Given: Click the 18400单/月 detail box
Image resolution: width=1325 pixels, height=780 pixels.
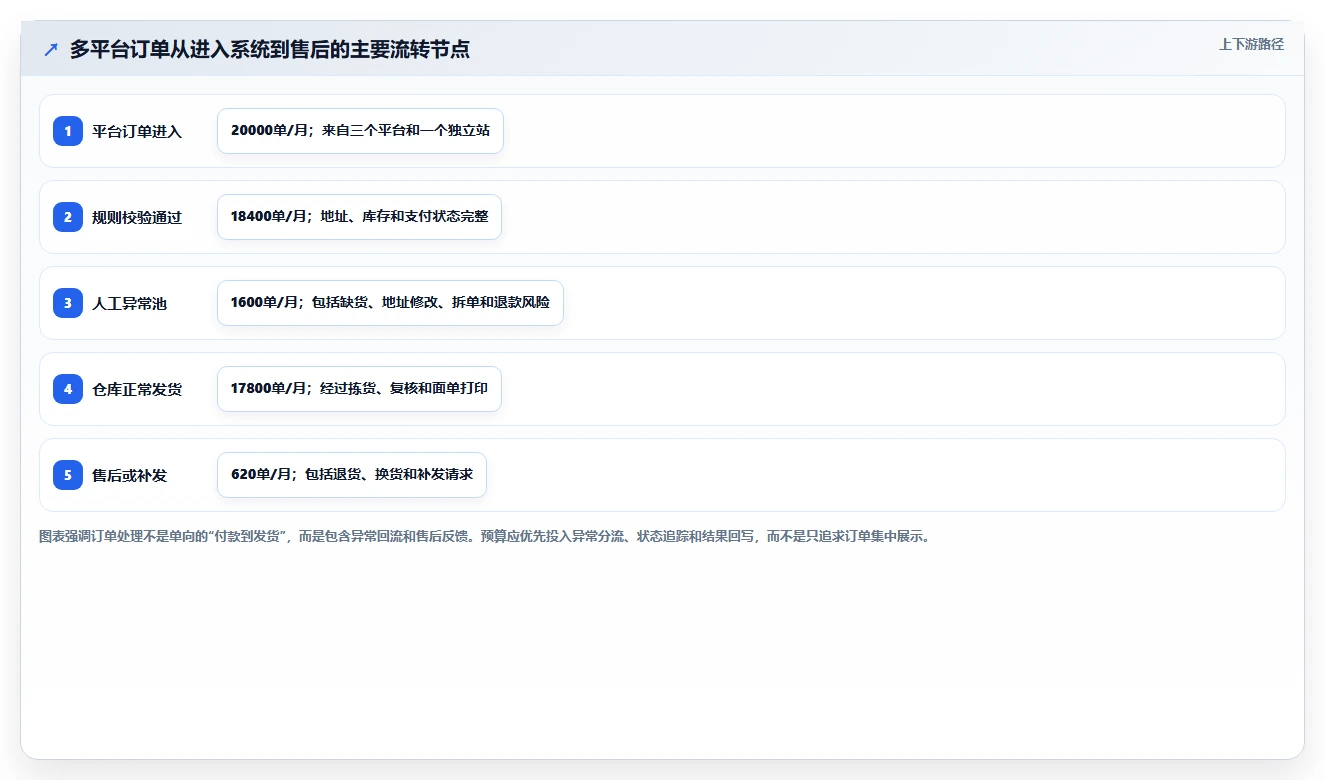Looking at the screenshot, I should click(x=359, y=217).
